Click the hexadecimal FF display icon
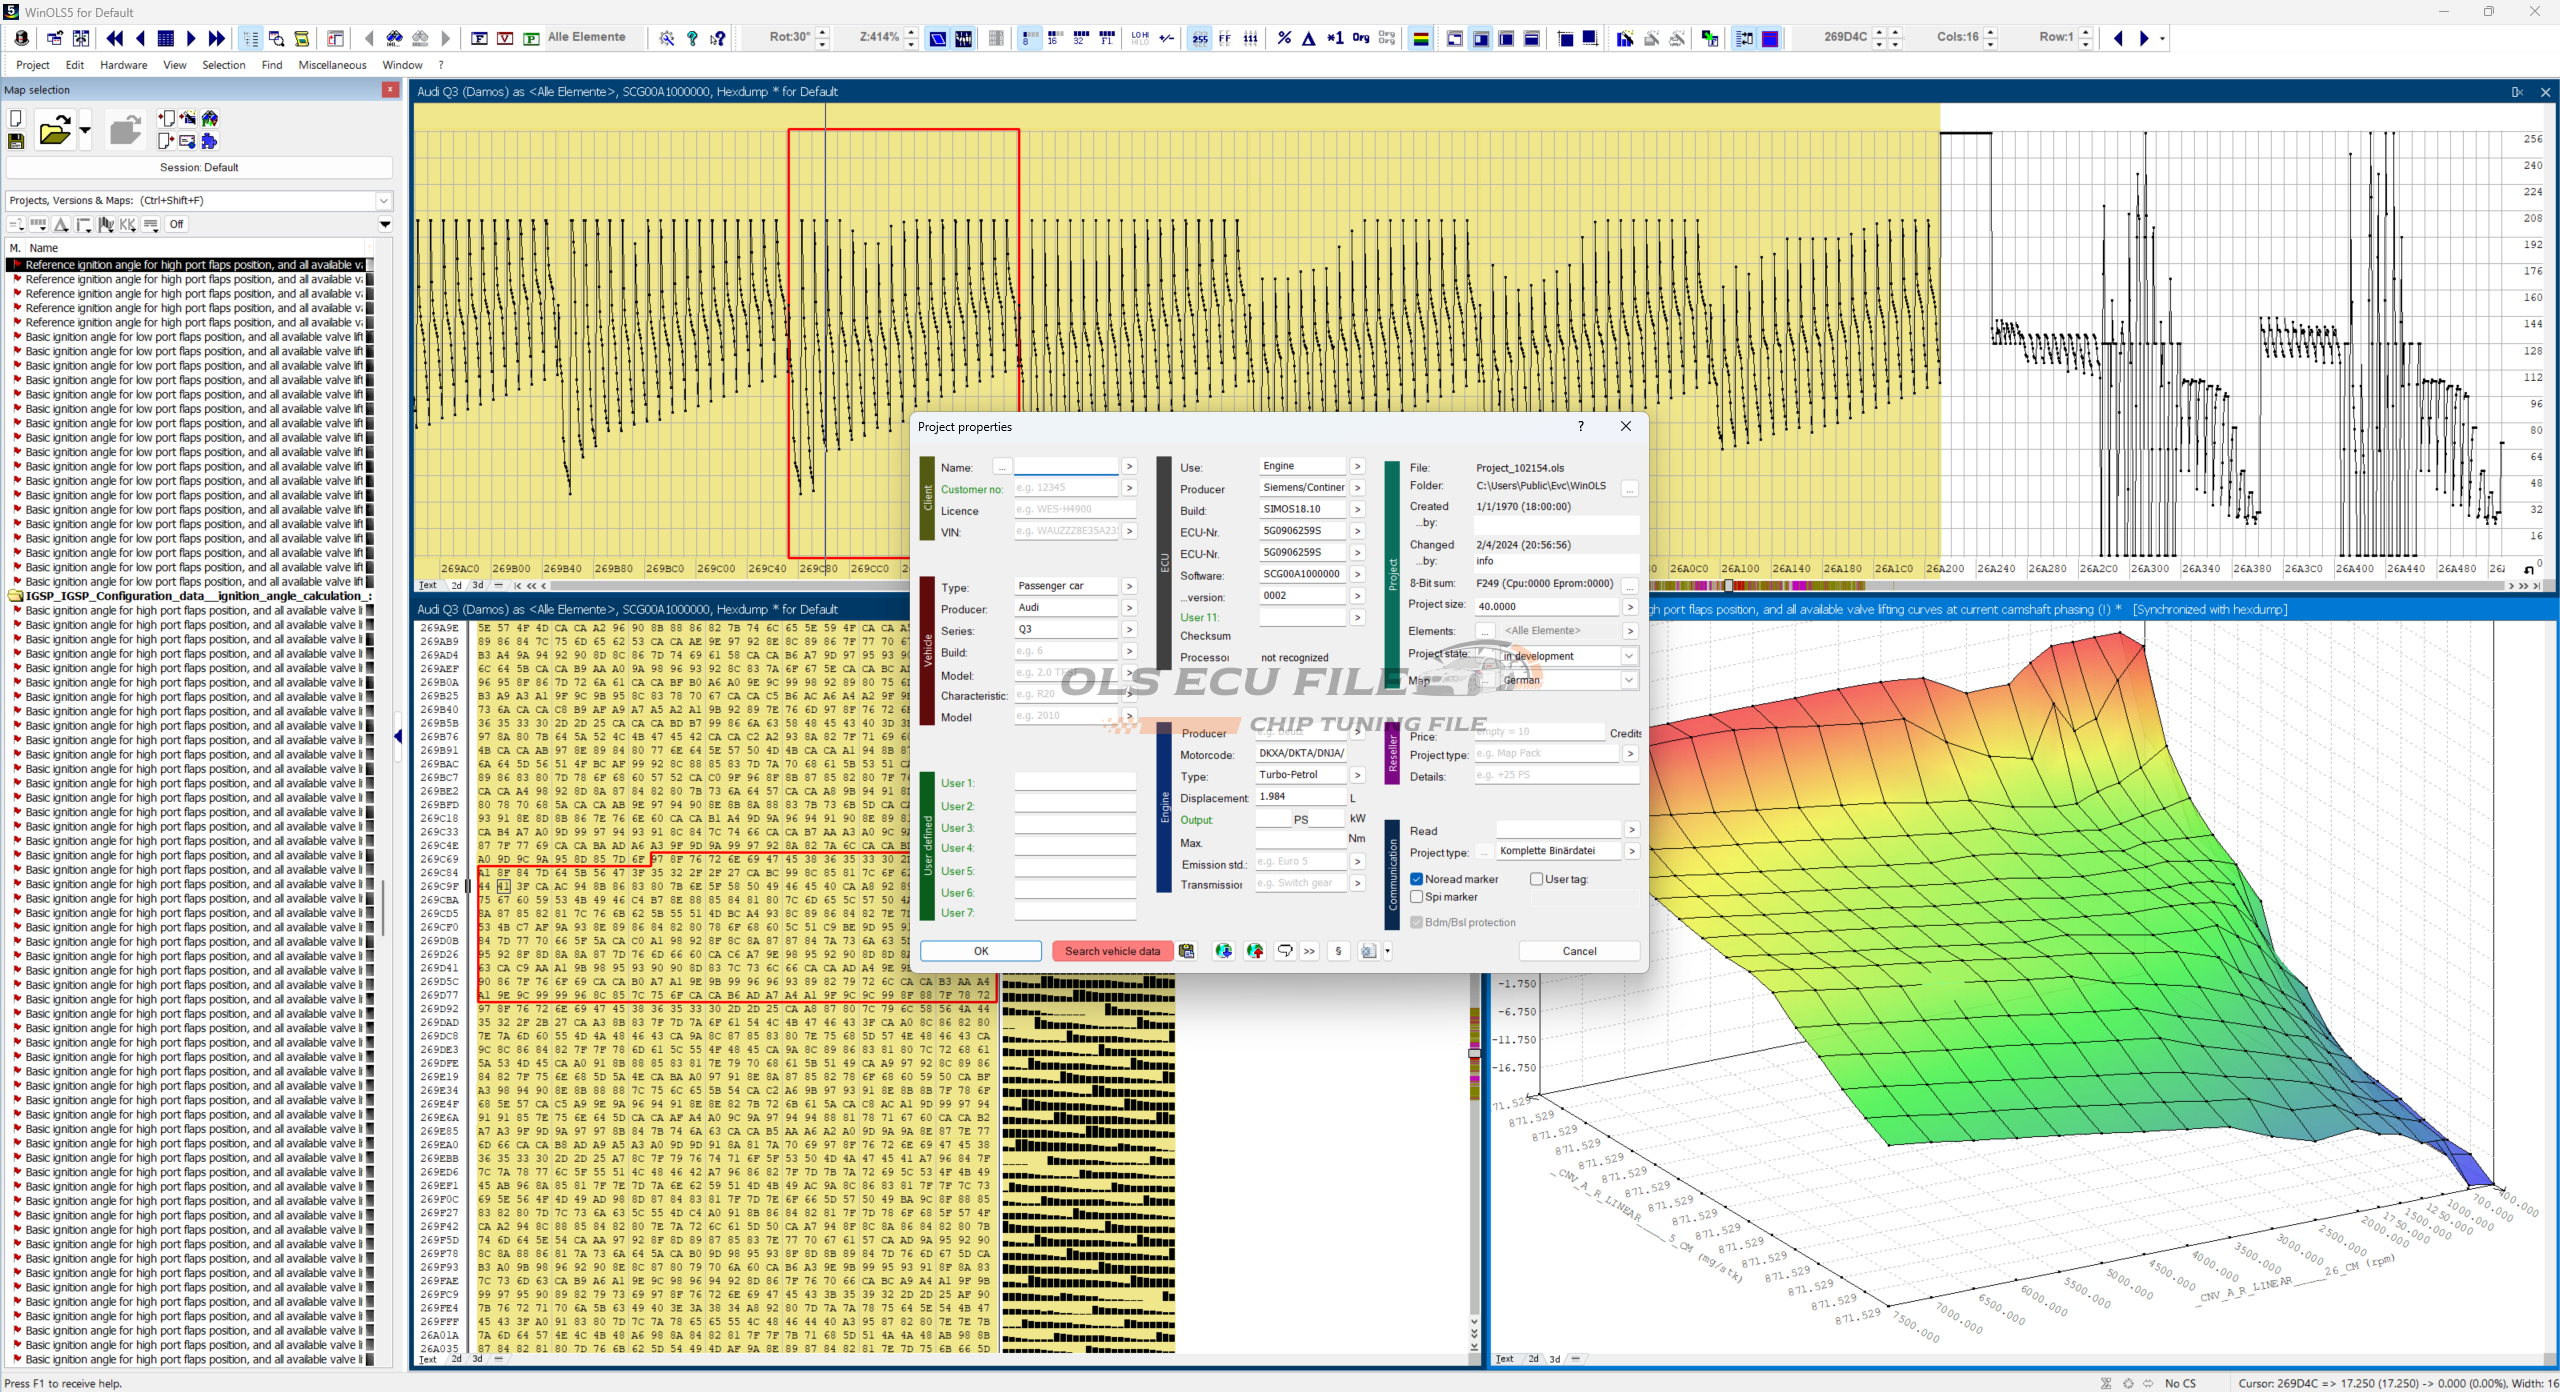This screenshot has height=1392, width=2560. click(1225, 38)
